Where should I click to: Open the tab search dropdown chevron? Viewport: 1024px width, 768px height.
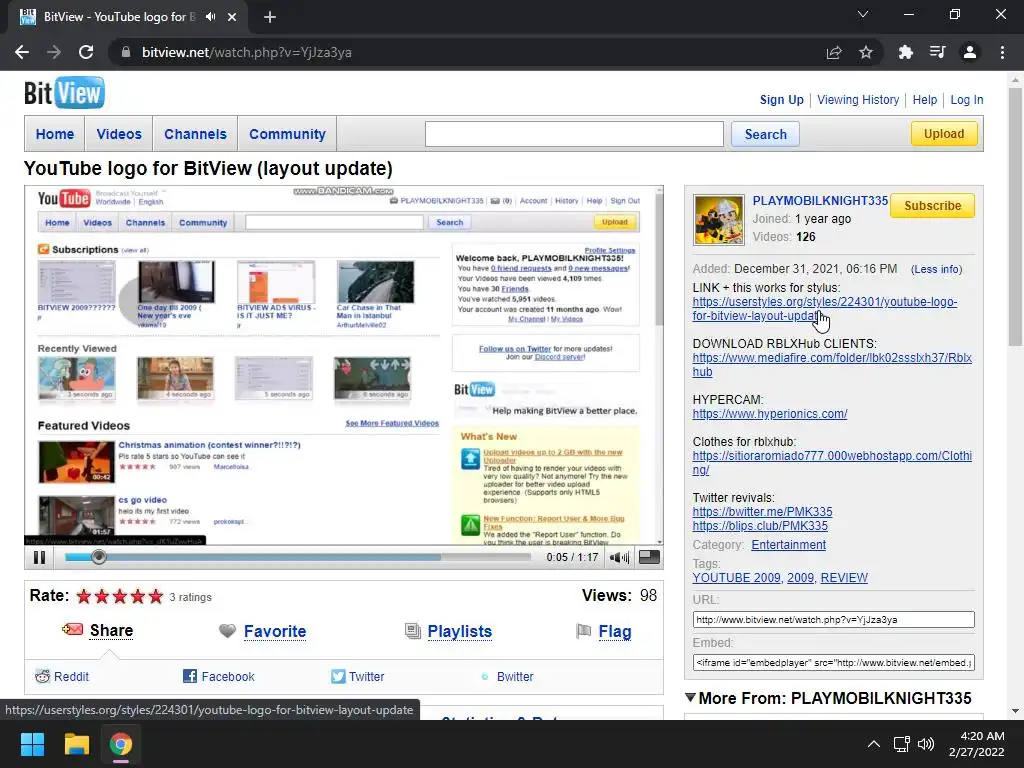863,14
